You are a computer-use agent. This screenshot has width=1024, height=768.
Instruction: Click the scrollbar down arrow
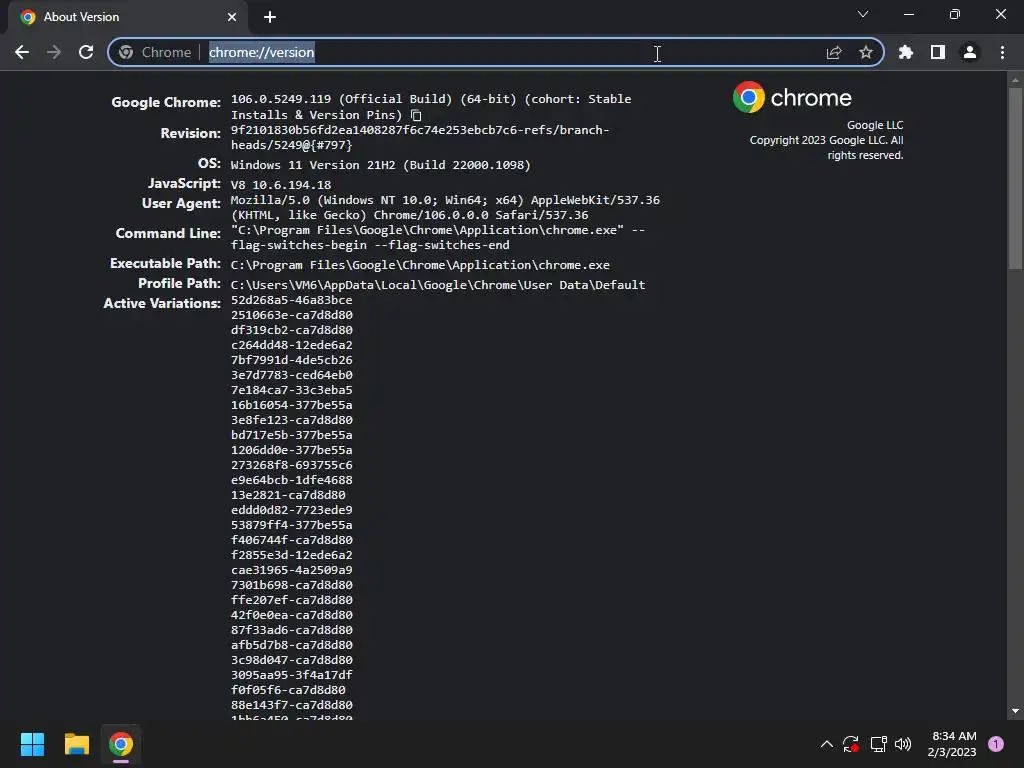pyautogui.click(x=1015, y=711)
